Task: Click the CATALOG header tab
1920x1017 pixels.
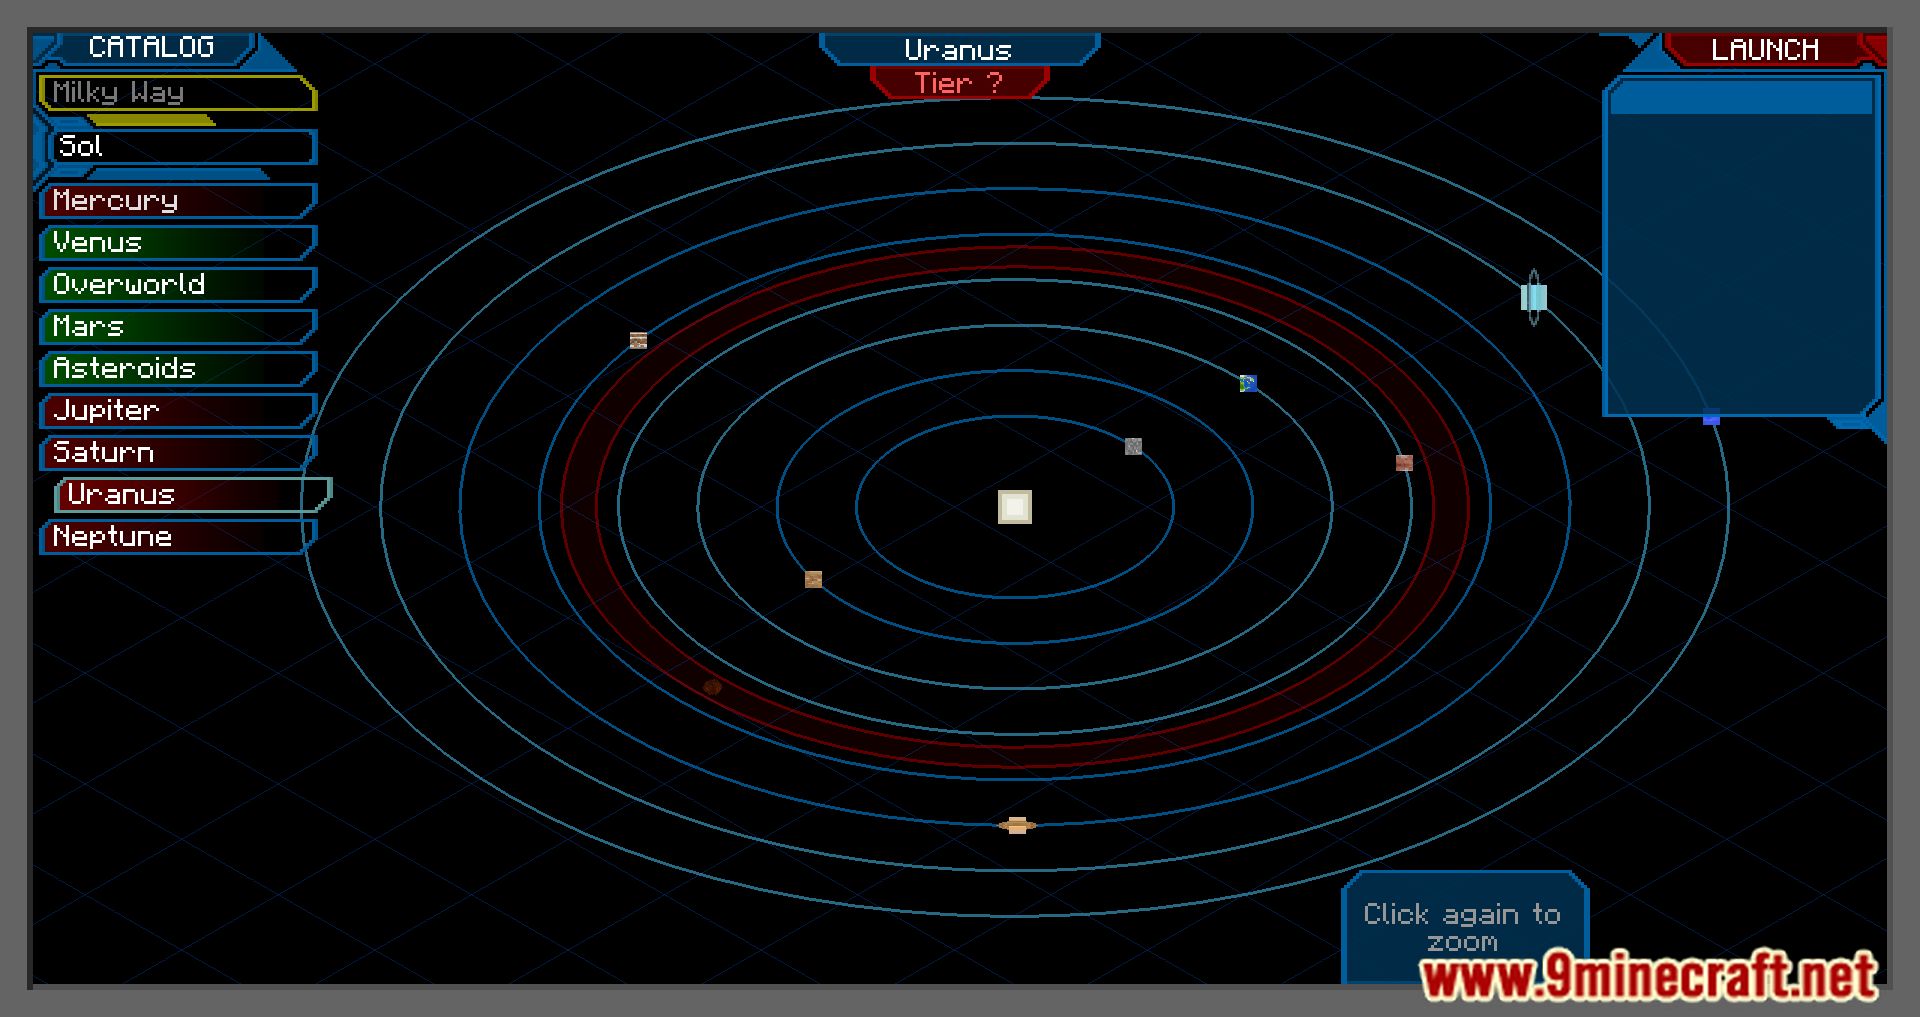Action: (x=152, y=48)
